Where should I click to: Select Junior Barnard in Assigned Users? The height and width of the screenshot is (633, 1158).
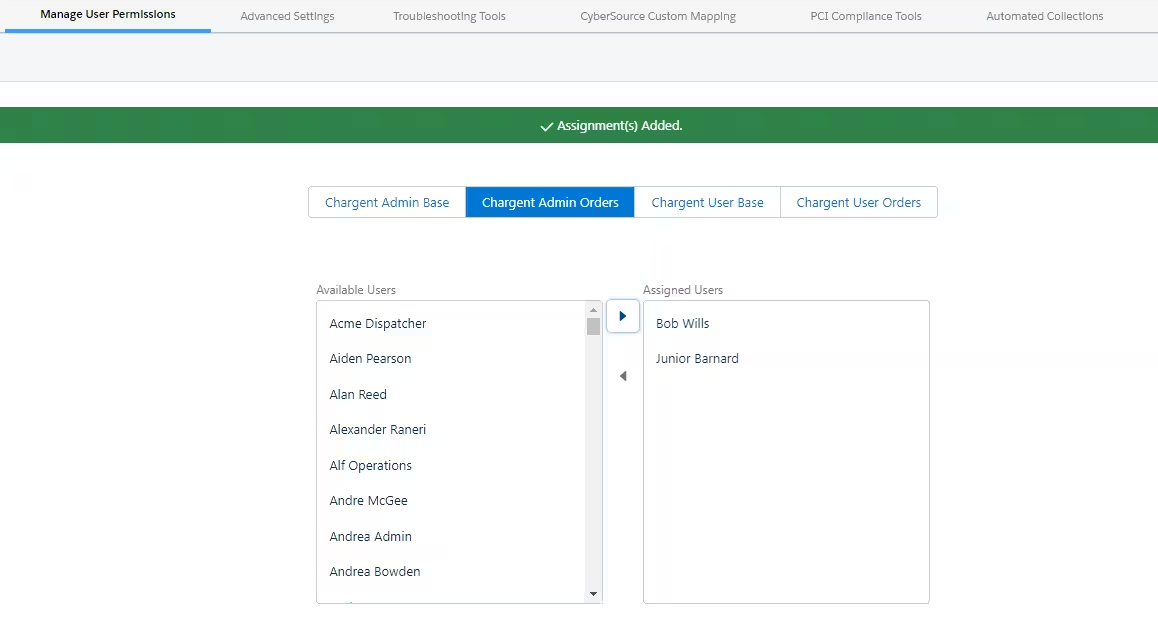tap(786, 358)
